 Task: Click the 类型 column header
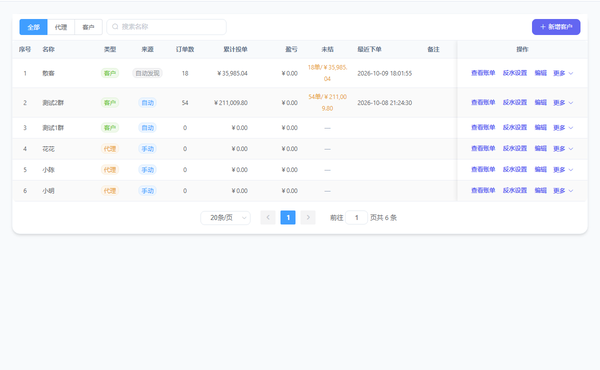click(x=110, y=49)
